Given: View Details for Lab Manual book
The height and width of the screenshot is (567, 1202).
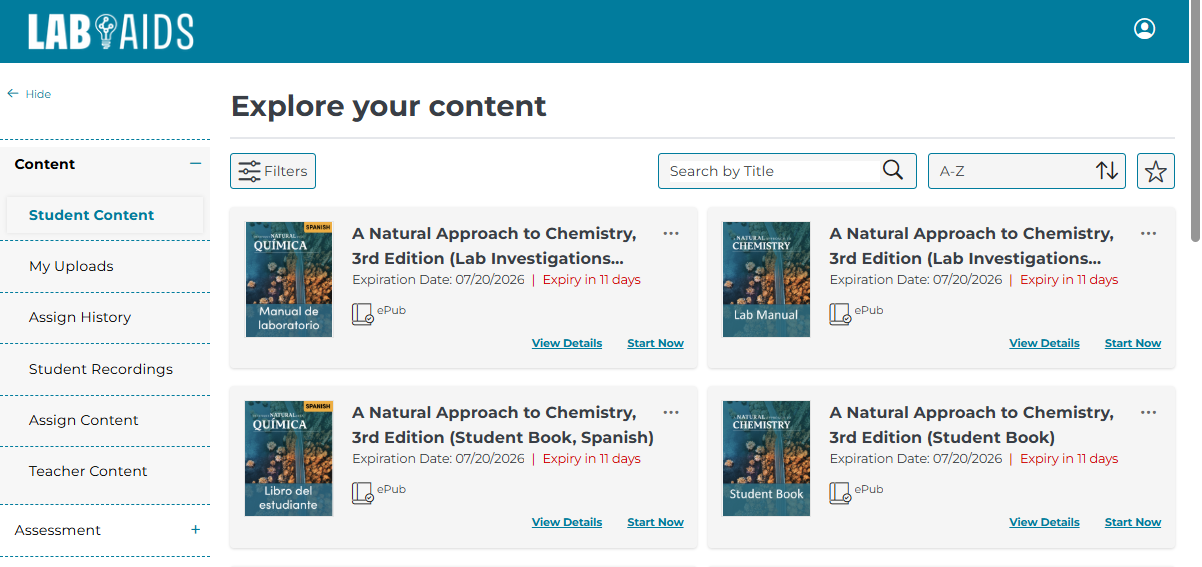Looking at the screenshot, I should 1045,343.
